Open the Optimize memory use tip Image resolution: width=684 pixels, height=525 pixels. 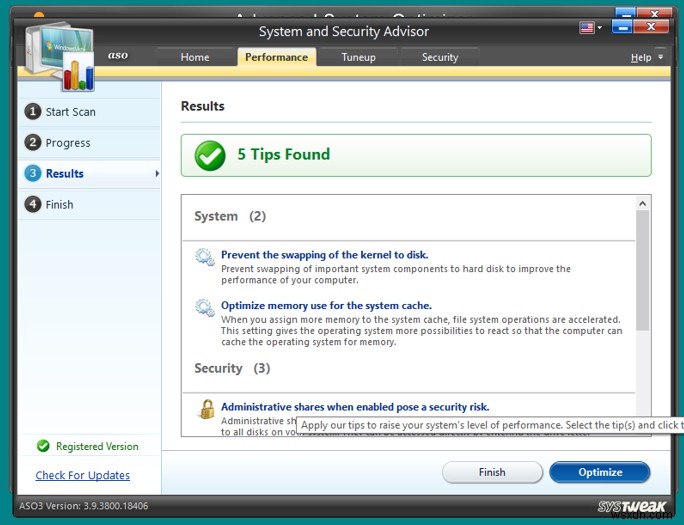pyautogui.click(x=326, y=306)
